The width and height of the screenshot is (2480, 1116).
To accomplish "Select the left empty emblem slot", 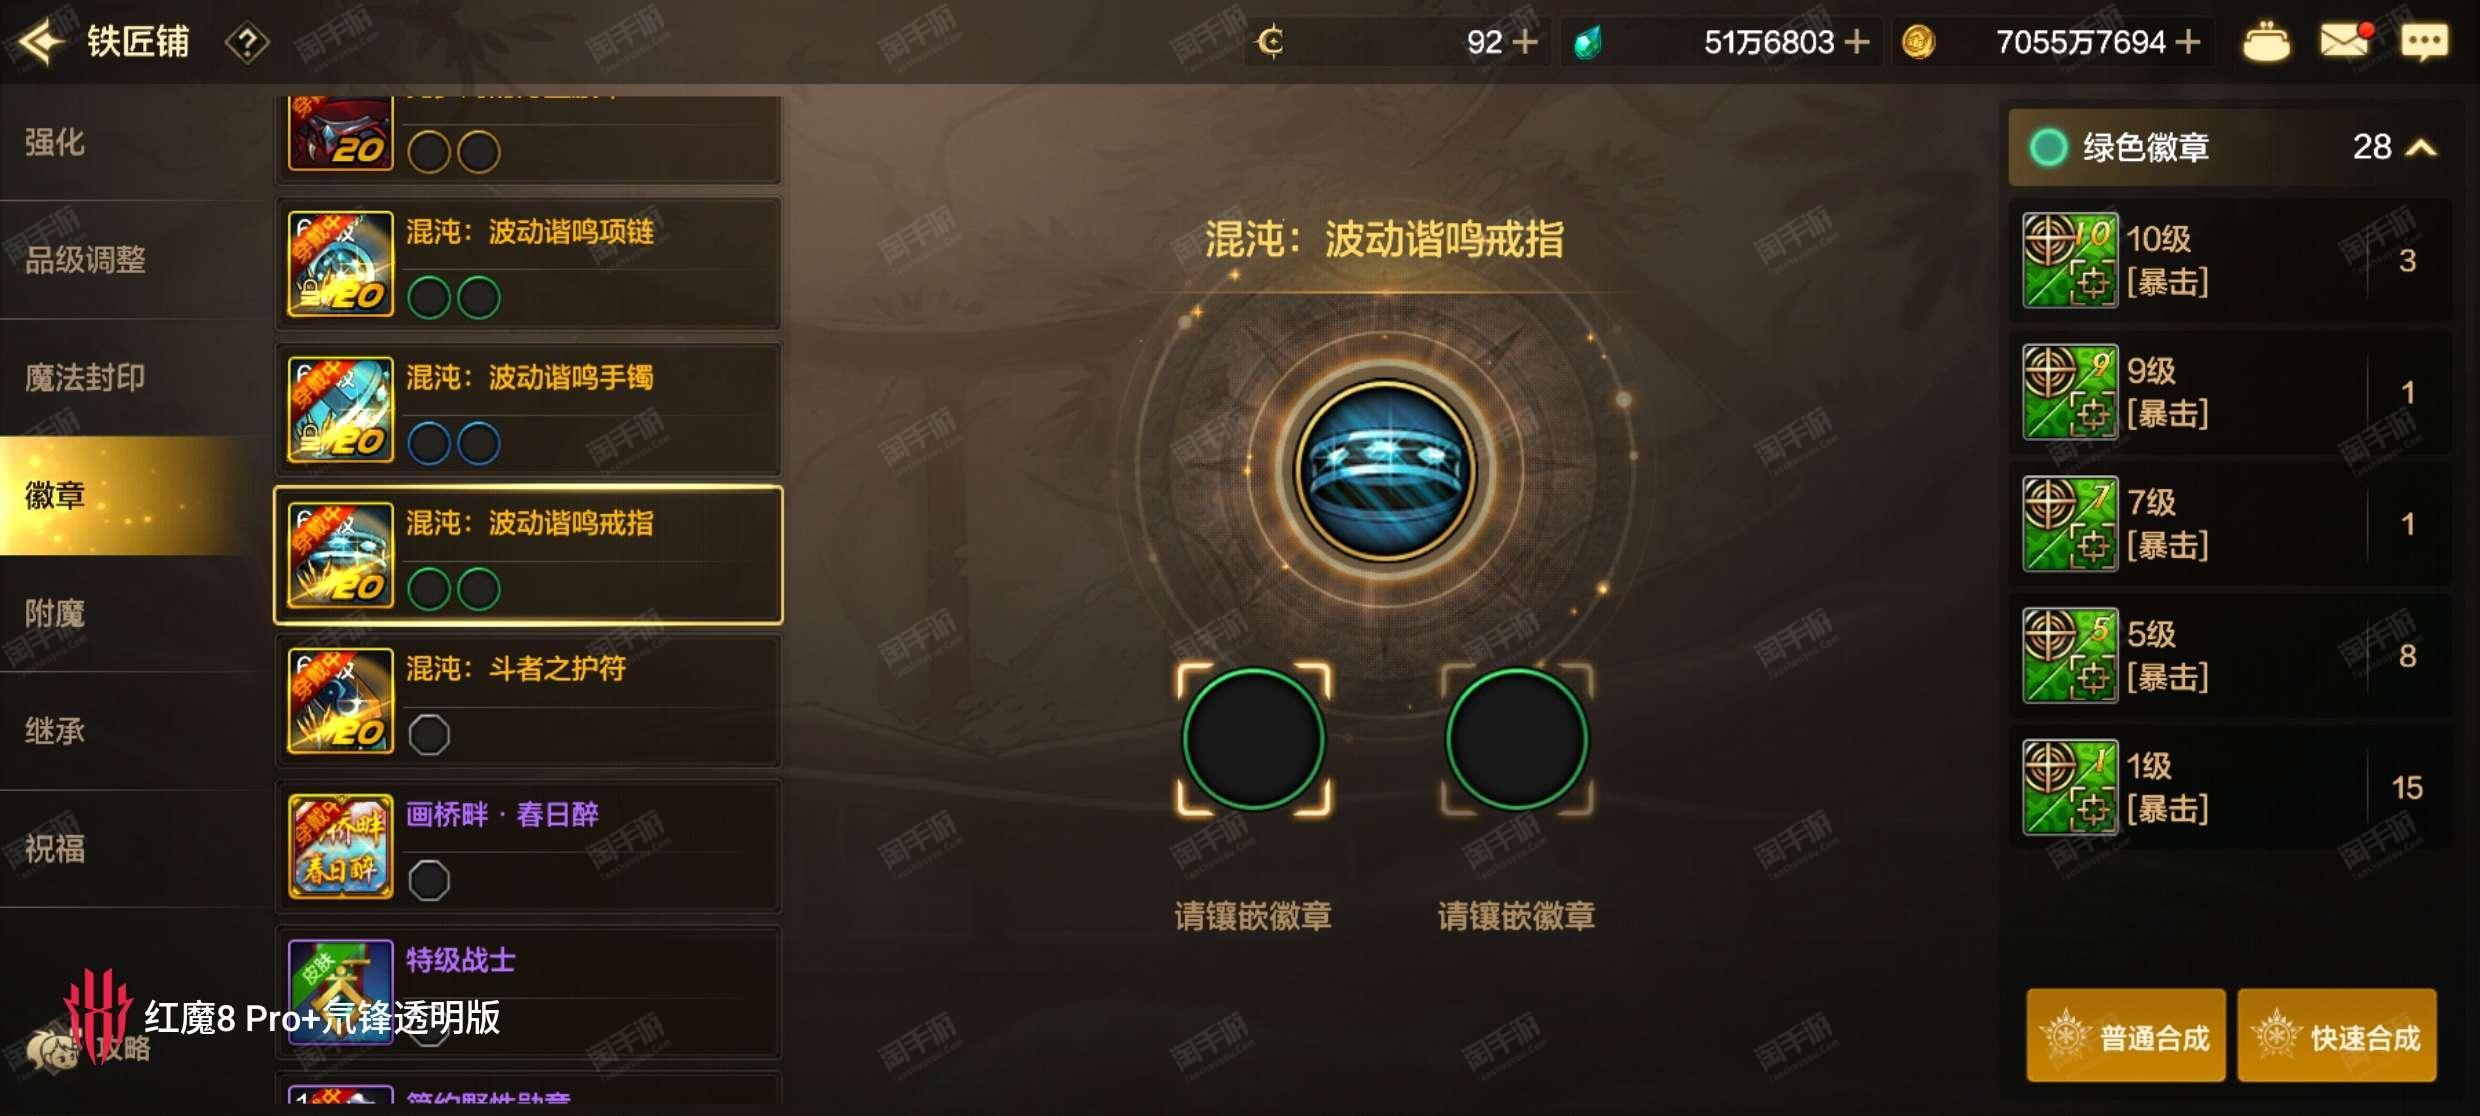I will pos(1253,739).
